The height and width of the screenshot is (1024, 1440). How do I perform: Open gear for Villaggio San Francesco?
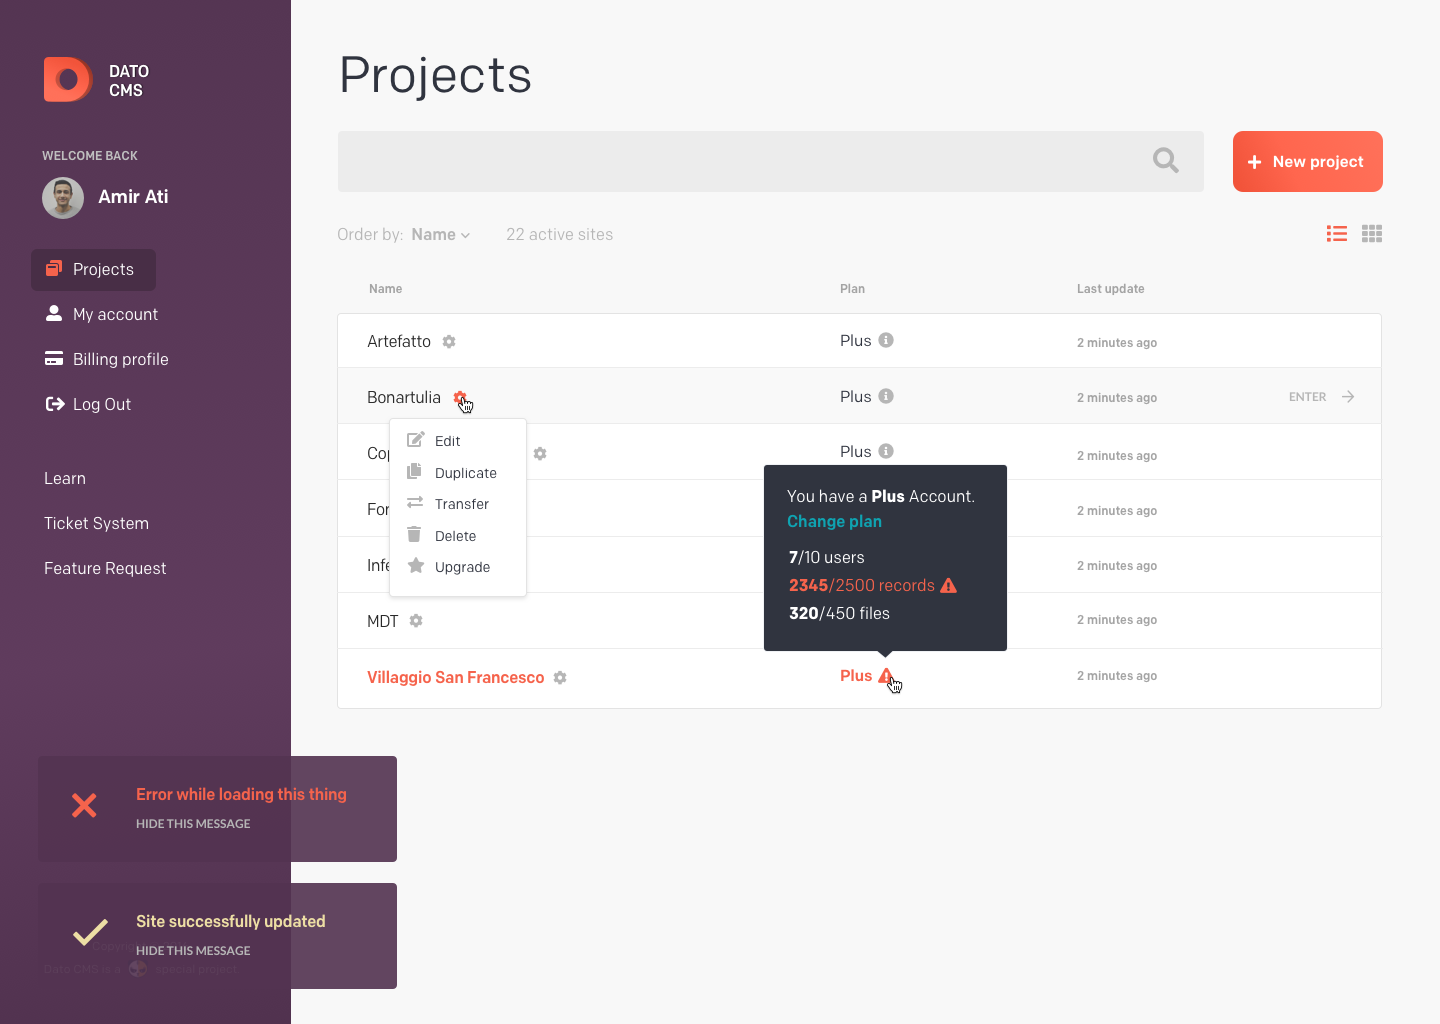560,678
